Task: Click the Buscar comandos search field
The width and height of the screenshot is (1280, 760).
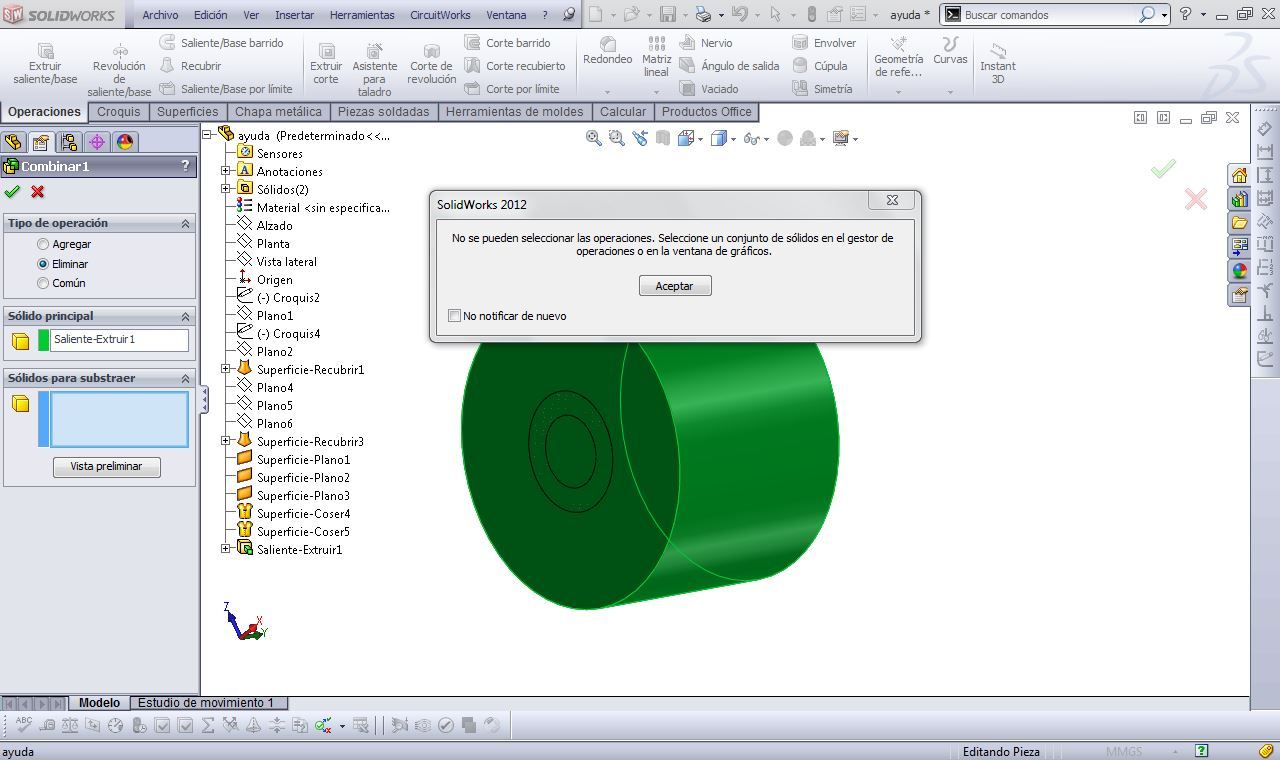Action: click(x=1048, y=15)
